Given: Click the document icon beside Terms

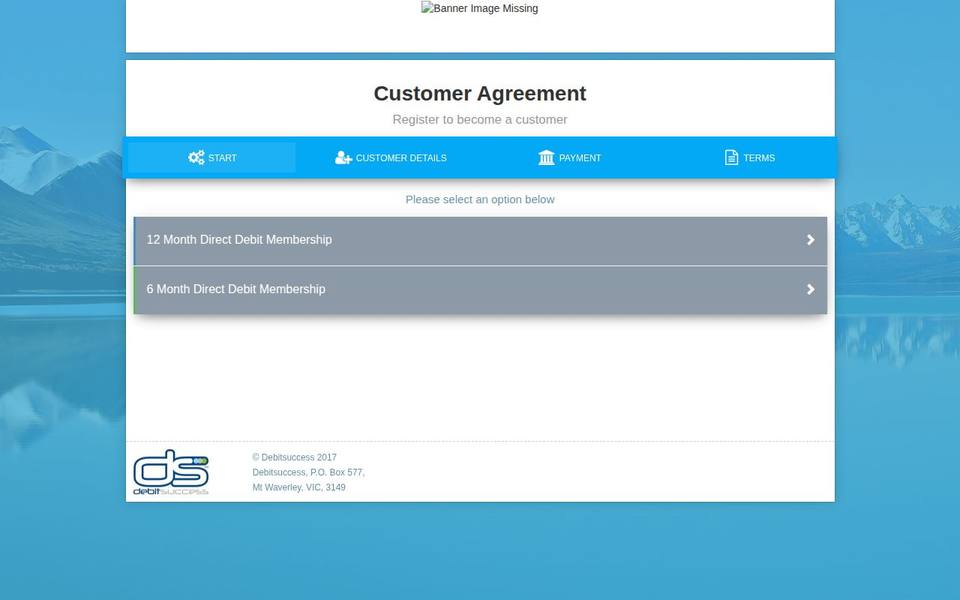Looking at the screenshot, I should pos(731,157).
